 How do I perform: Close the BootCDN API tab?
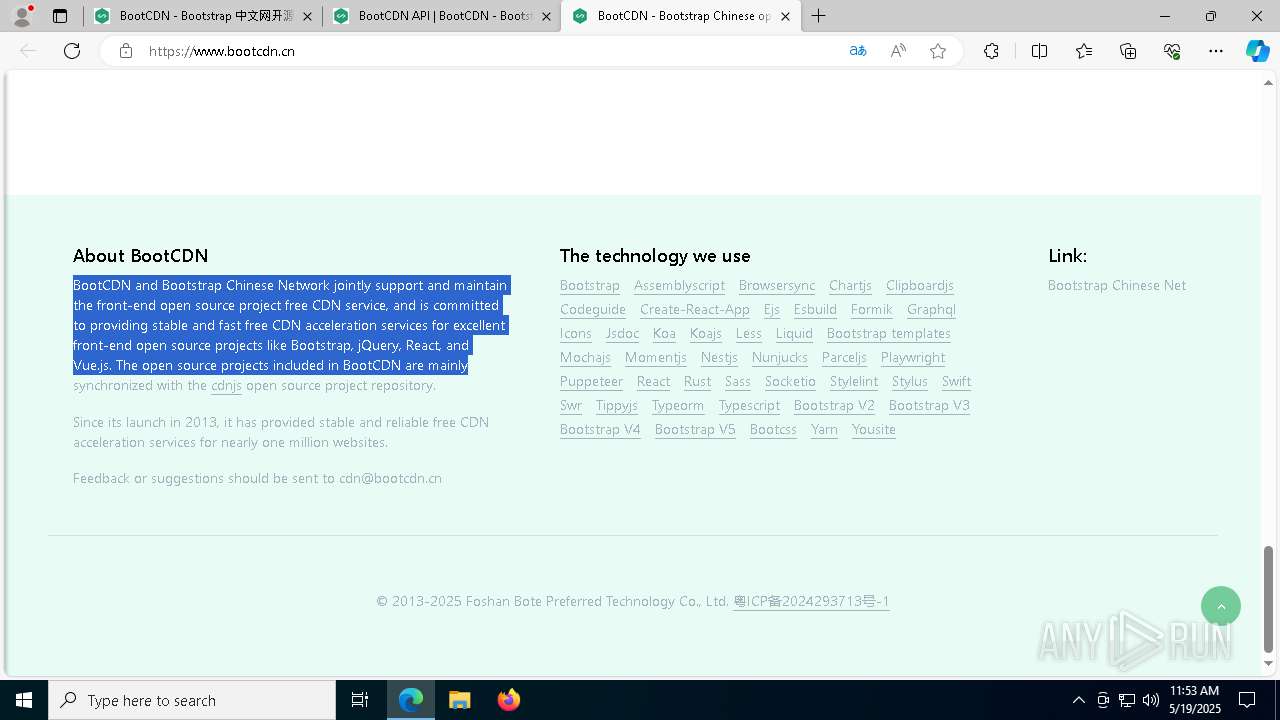pyautogui.click(x=546, y=16)
